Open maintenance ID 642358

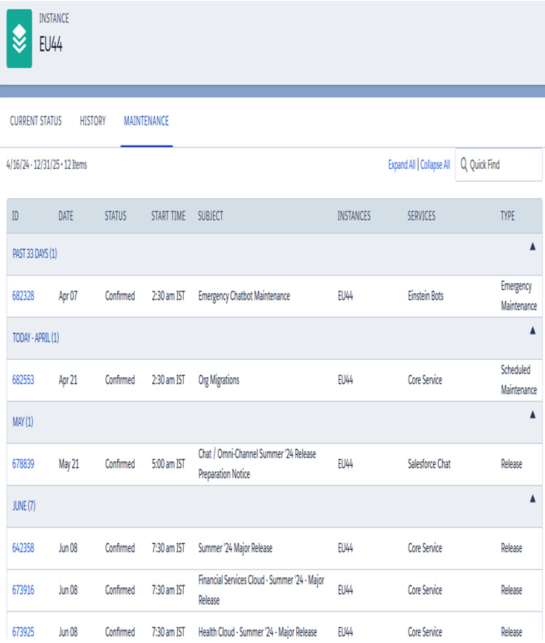pos(23,548)
